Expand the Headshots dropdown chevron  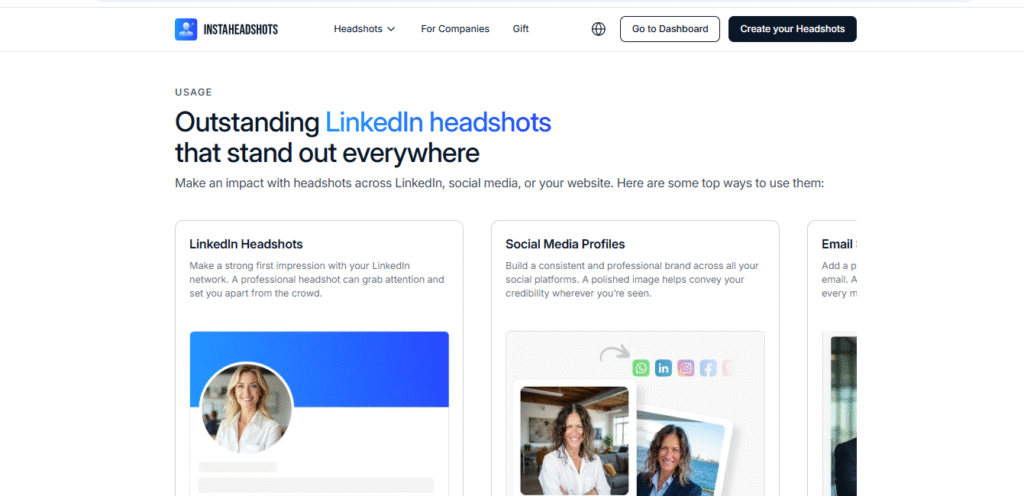point(391,29)
